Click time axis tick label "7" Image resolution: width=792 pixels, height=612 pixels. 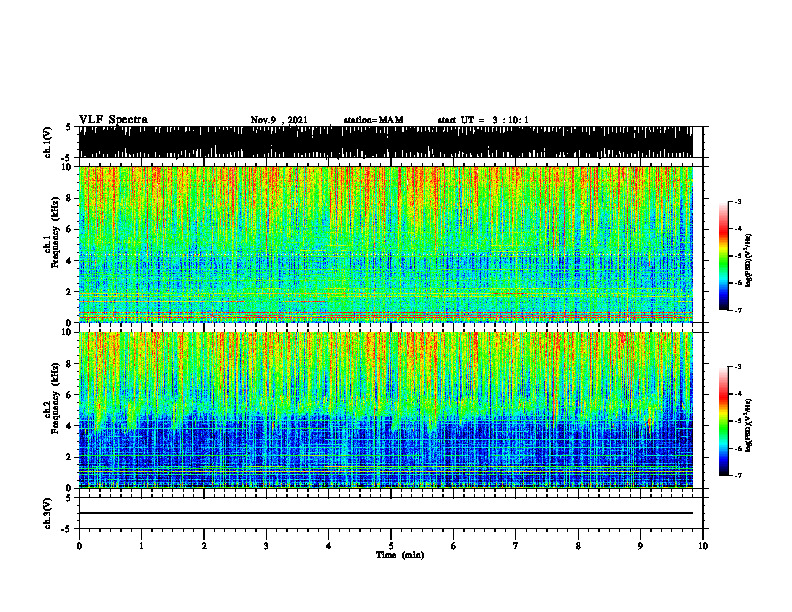click(x=516, y=546)
